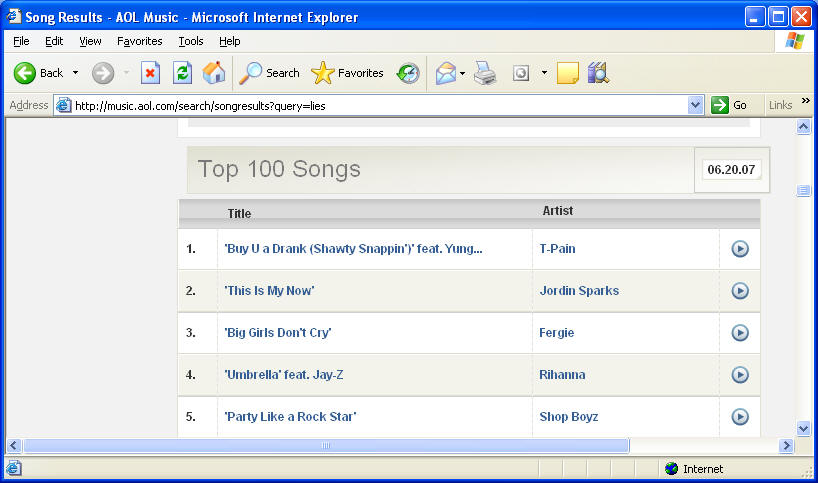Click the horizontal scrollbar left arrow
The width and height of the screenshot is (818, 483).
14,445
